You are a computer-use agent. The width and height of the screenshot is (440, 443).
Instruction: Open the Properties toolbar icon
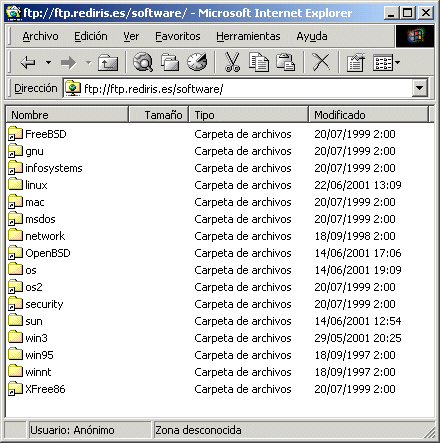coord(355,62)
